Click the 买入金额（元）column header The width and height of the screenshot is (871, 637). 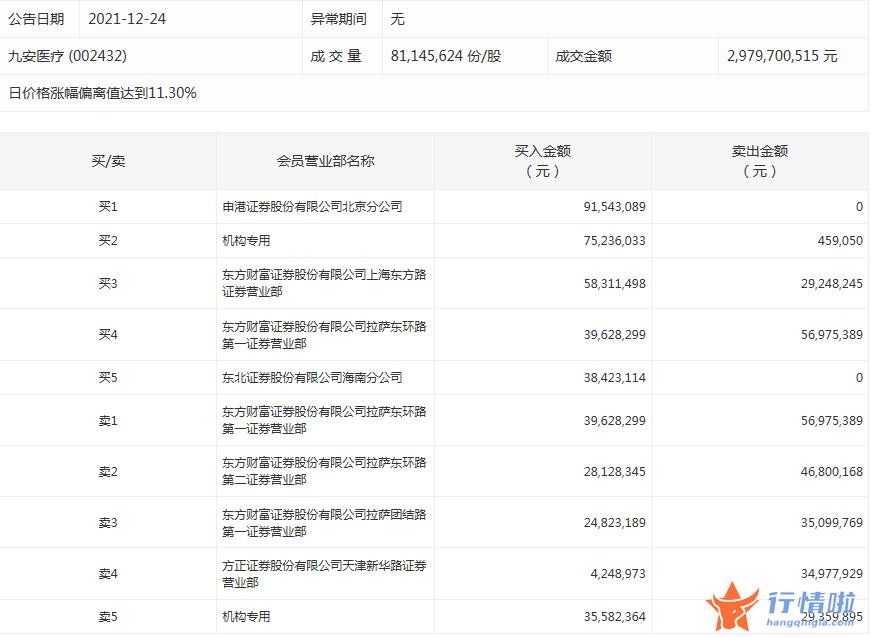pos(543,161)
